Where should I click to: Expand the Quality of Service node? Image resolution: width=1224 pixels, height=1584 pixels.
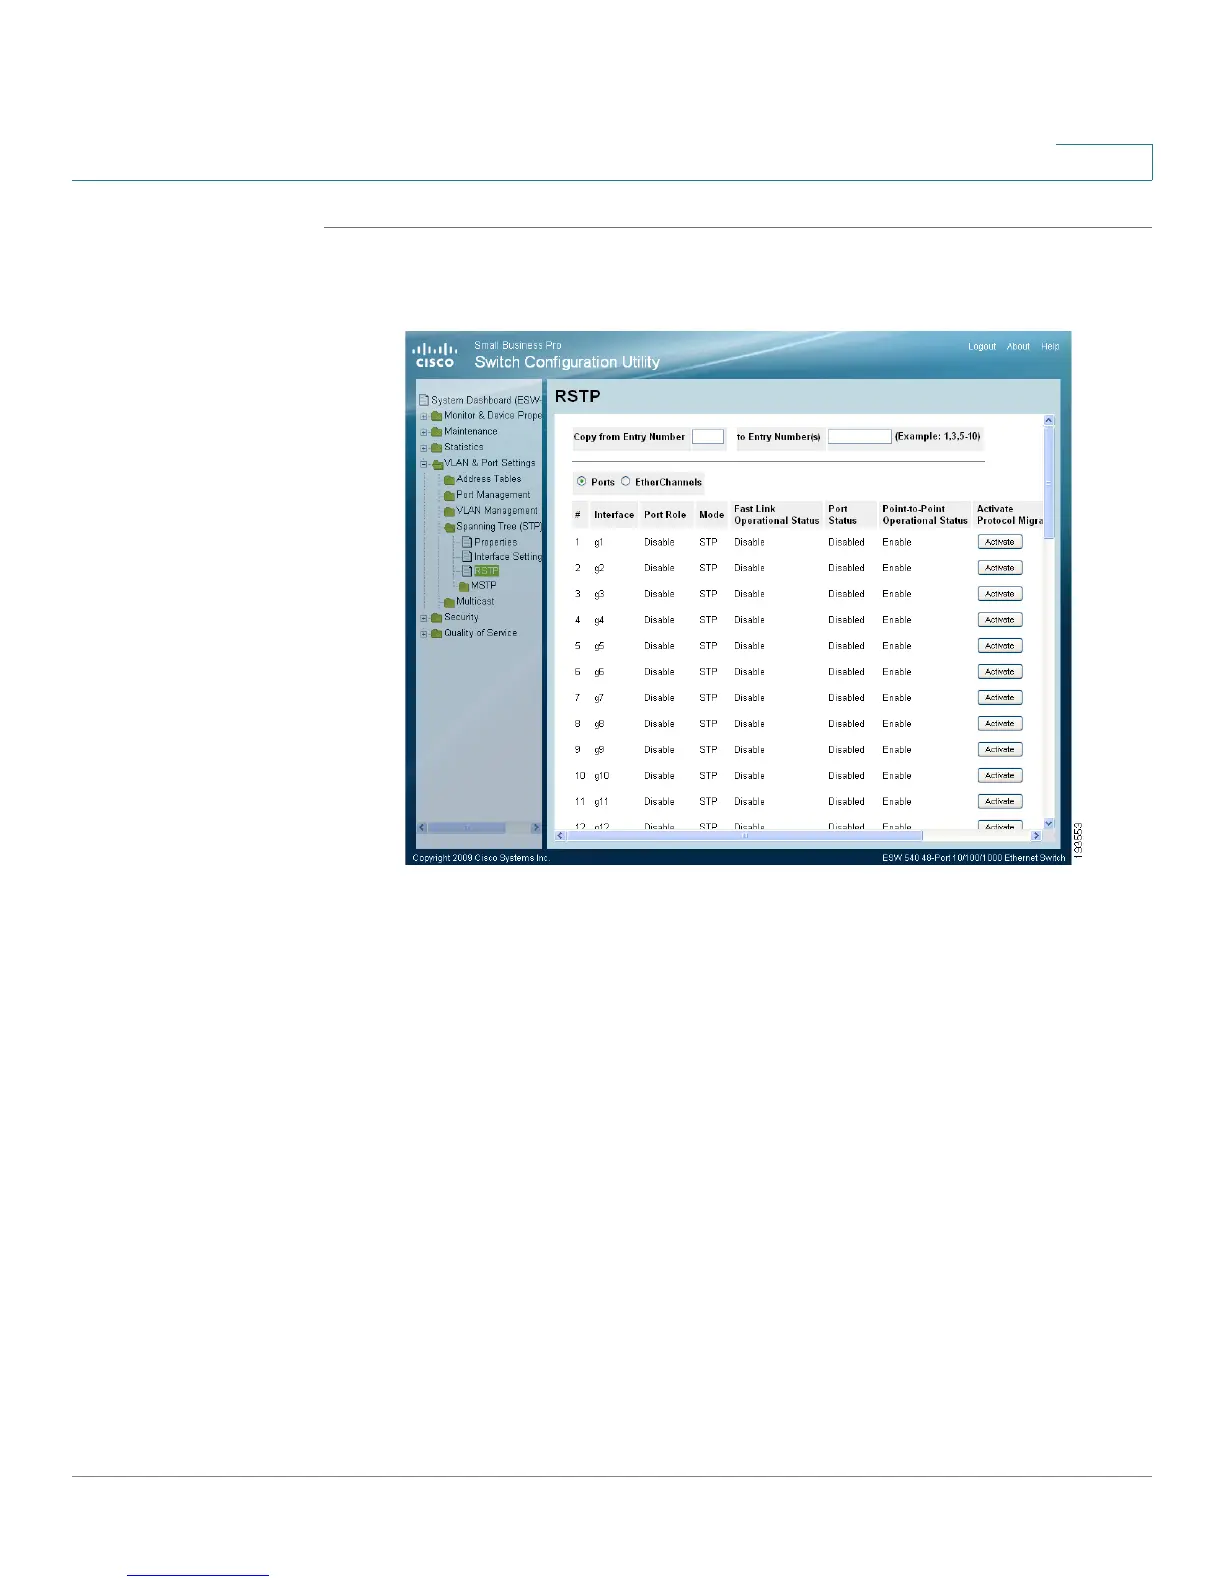[x=424, y=634]
